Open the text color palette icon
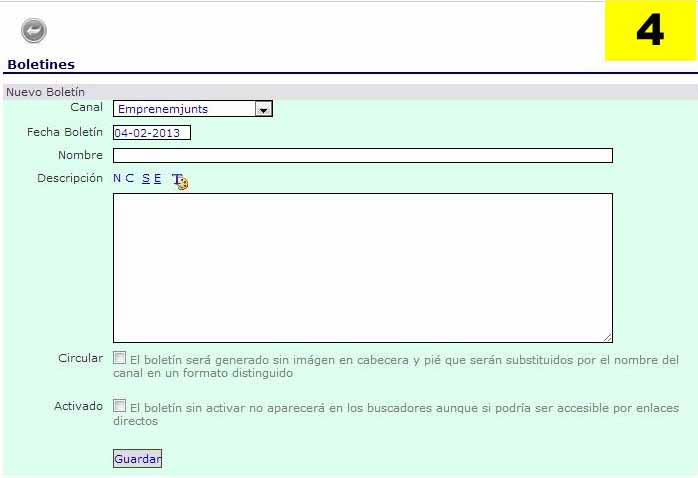 coord(179,181)
